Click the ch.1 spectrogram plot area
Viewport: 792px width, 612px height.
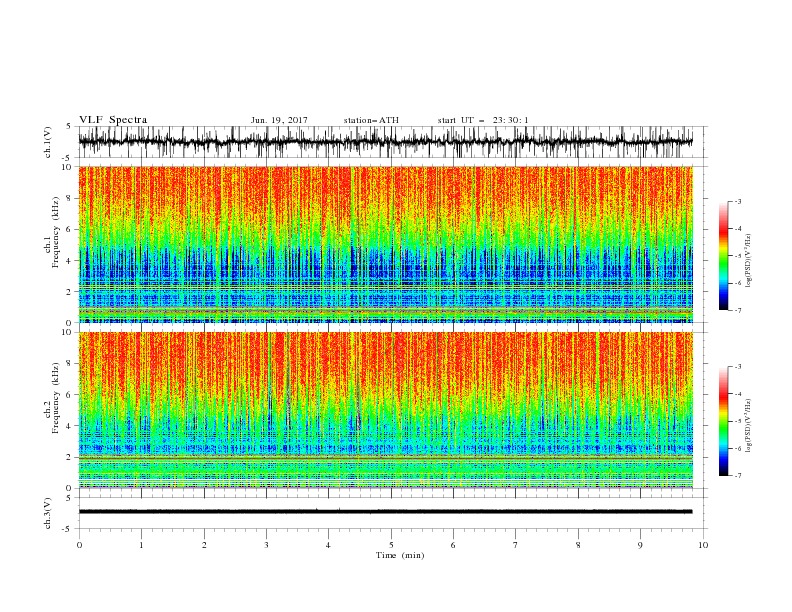(386, 244)
